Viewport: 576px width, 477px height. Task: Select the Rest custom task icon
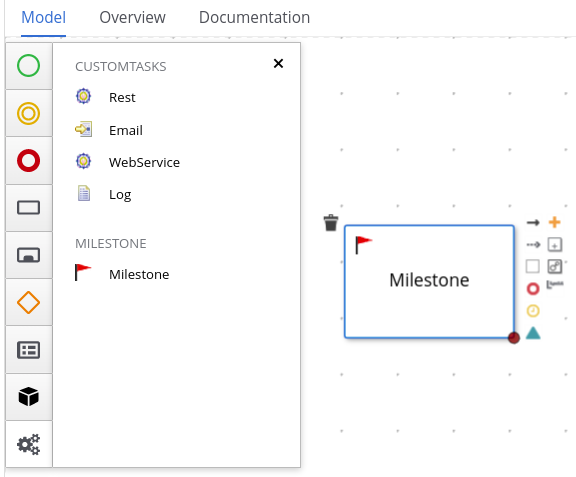[83, 97]
